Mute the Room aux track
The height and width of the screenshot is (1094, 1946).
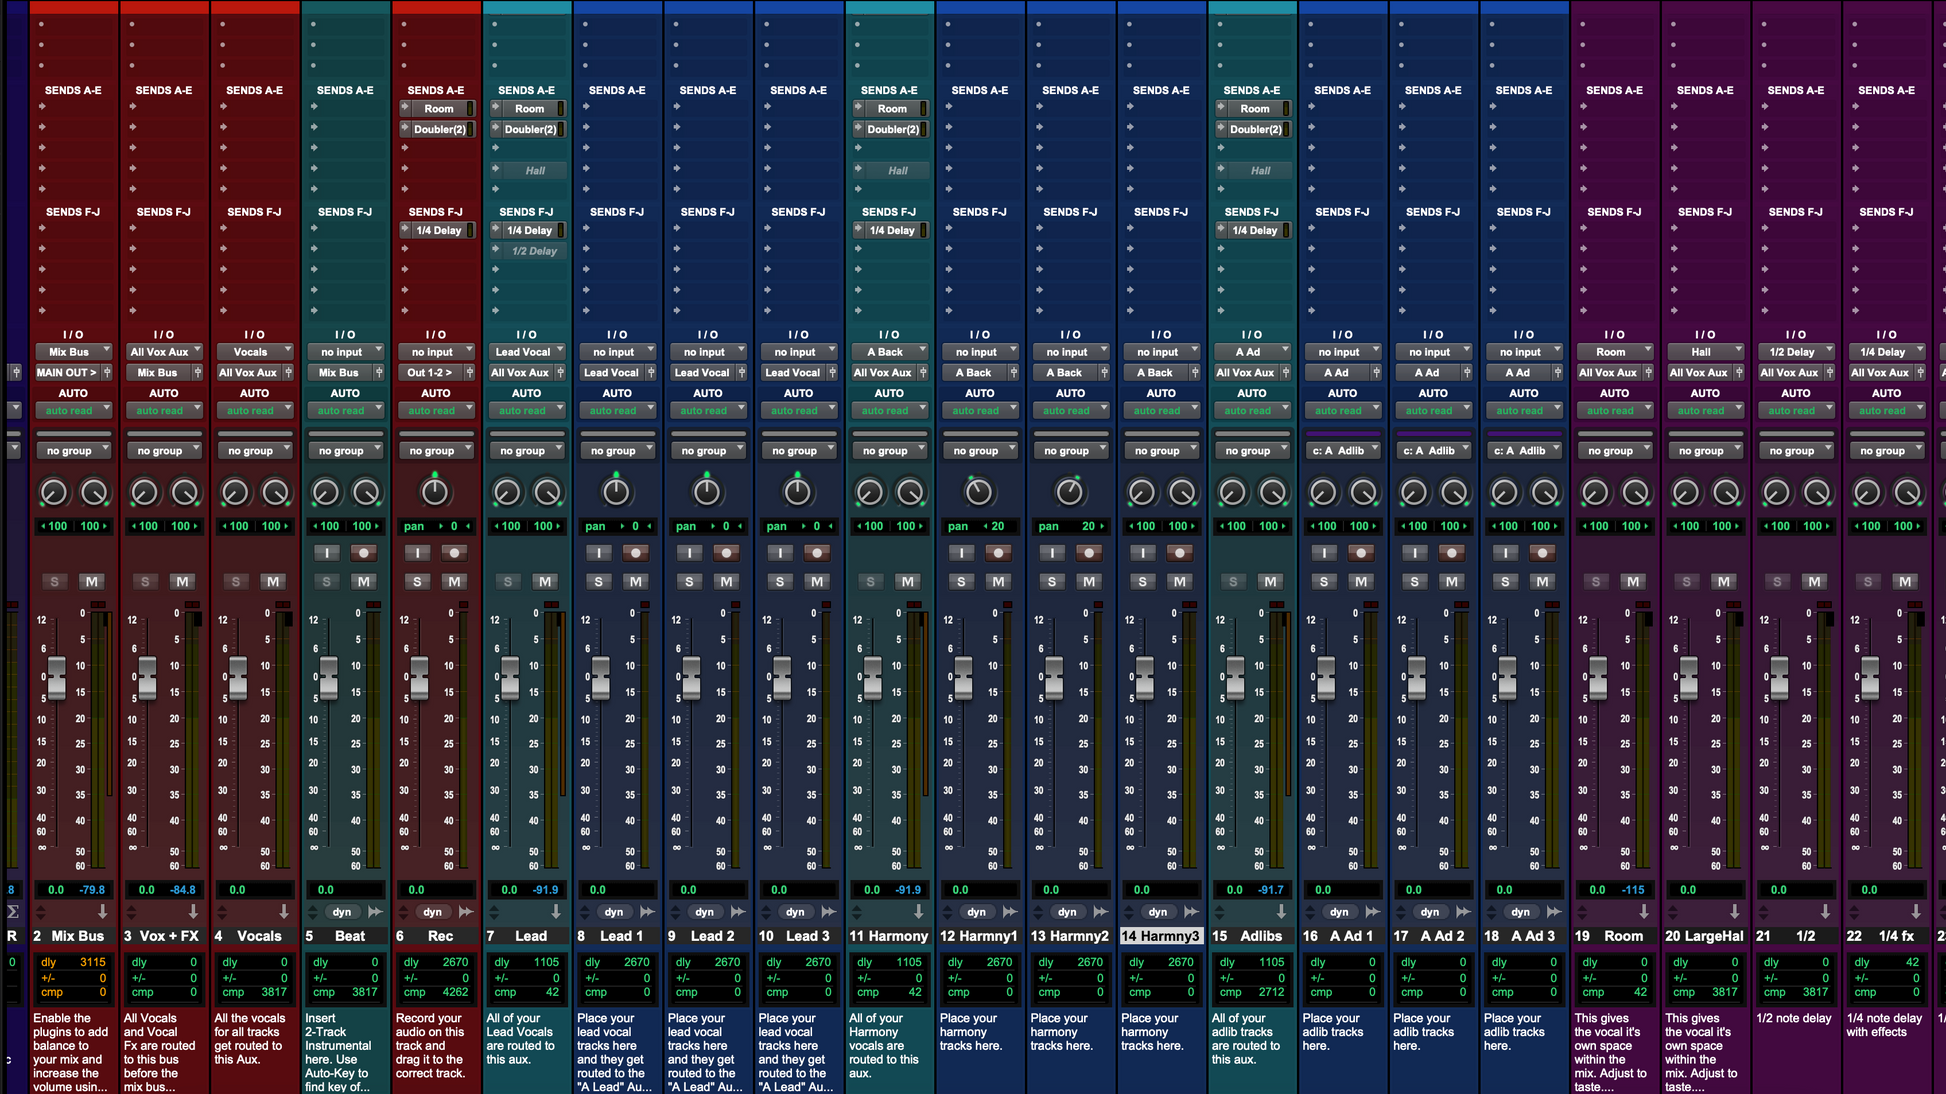coord(1632,581)
